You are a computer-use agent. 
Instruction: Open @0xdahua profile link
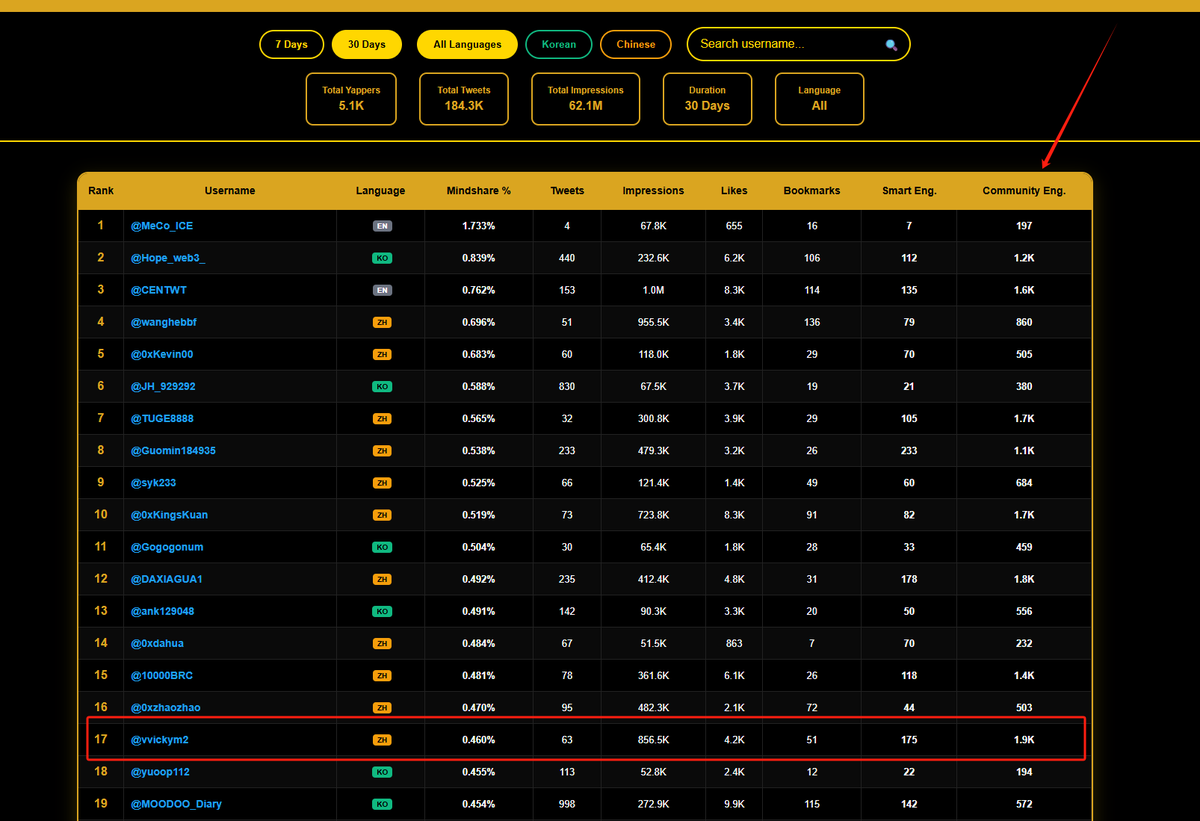[157, 643]
